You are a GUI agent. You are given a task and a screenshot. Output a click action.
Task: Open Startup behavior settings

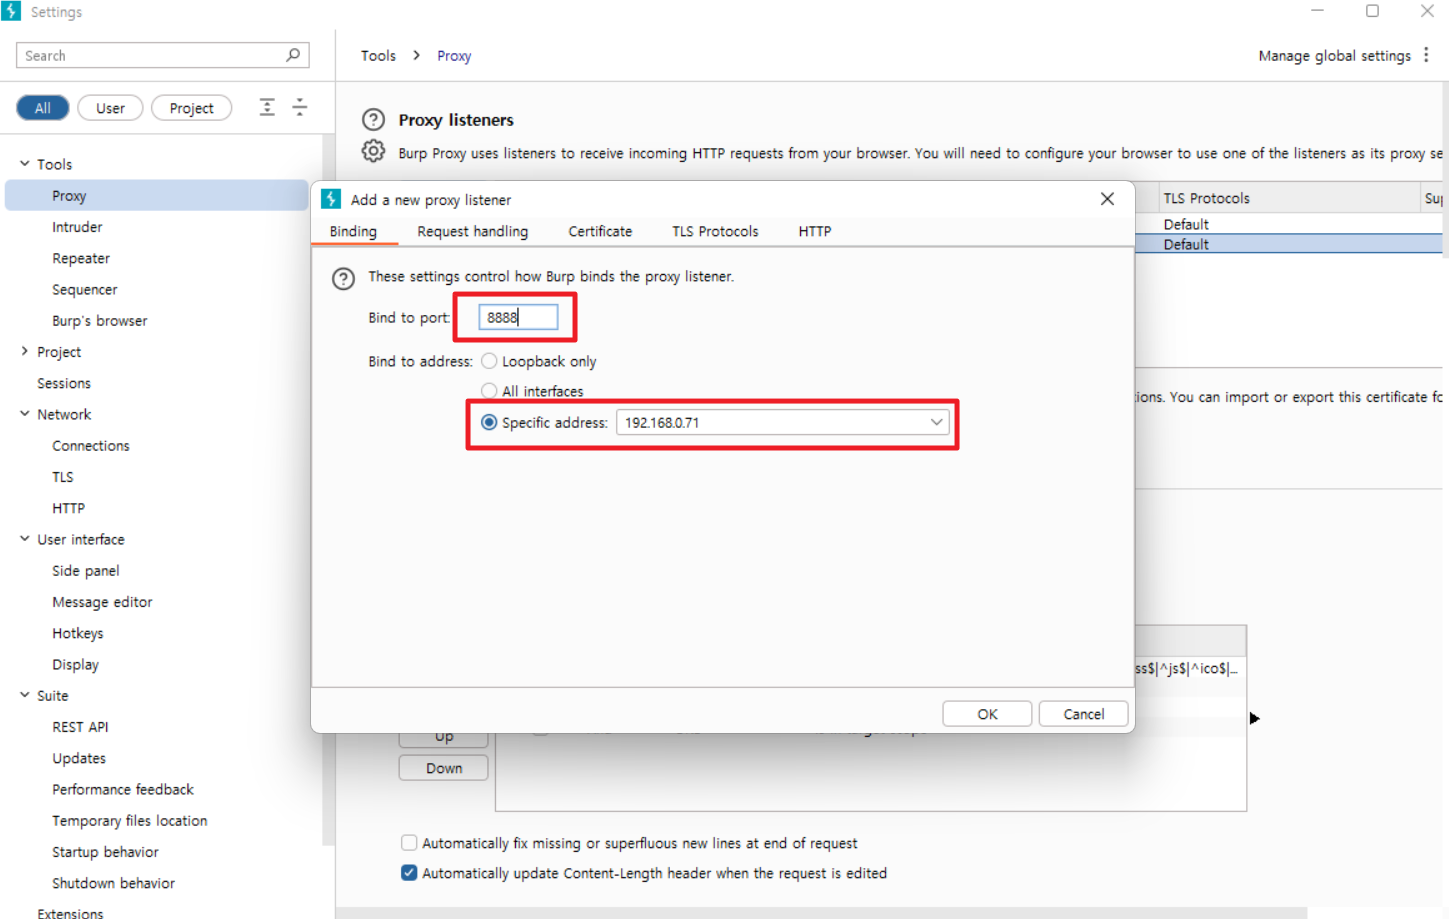105,852
